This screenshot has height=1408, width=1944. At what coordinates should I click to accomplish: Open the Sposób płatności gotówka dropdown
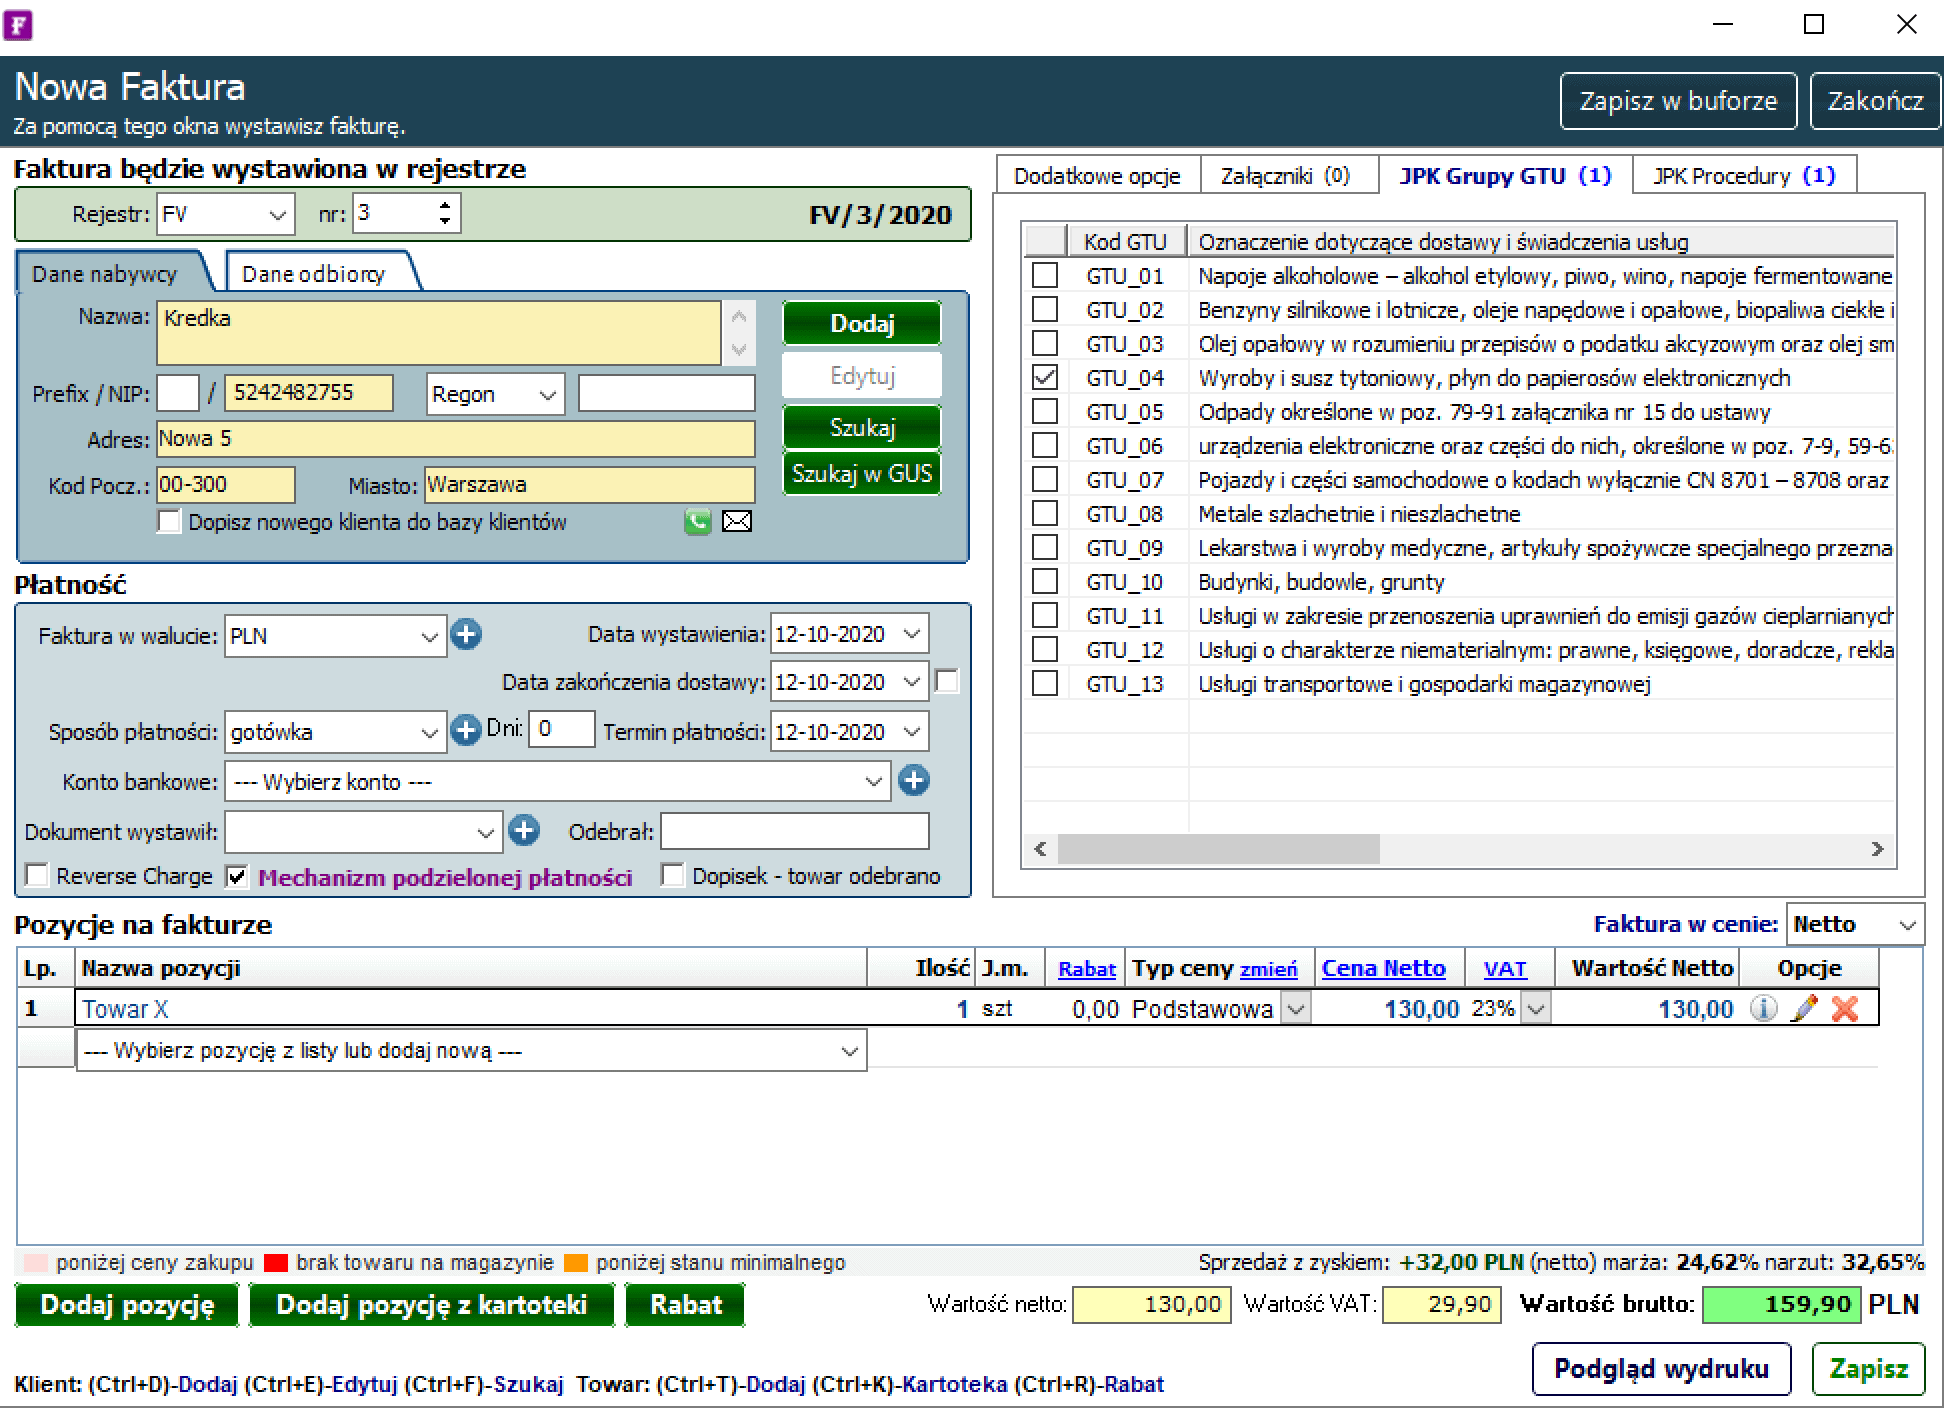coord(430,732)
